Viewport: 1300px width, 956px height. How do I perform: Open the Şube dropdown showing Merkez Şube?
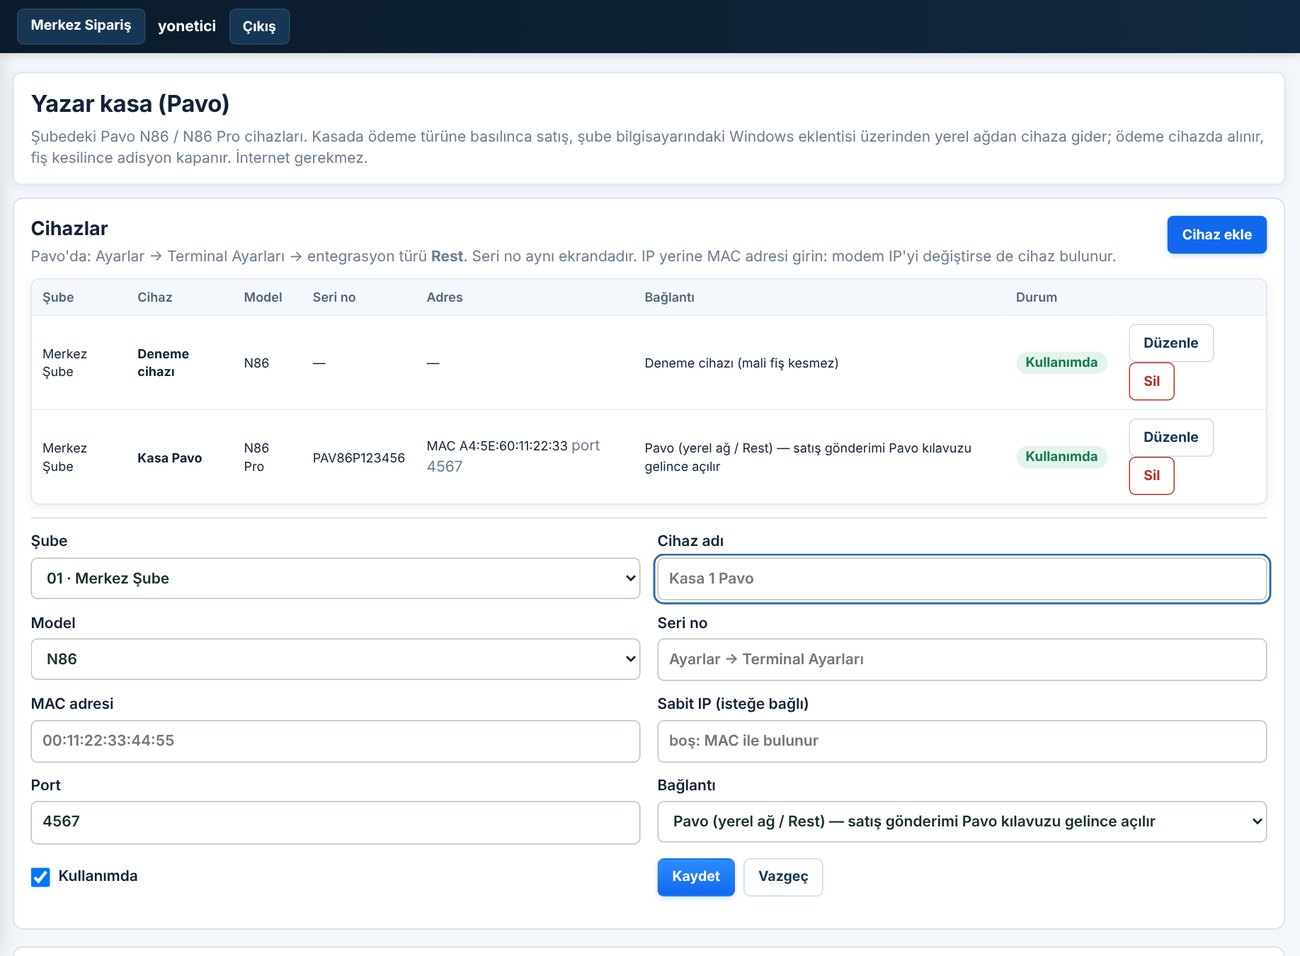335,578
